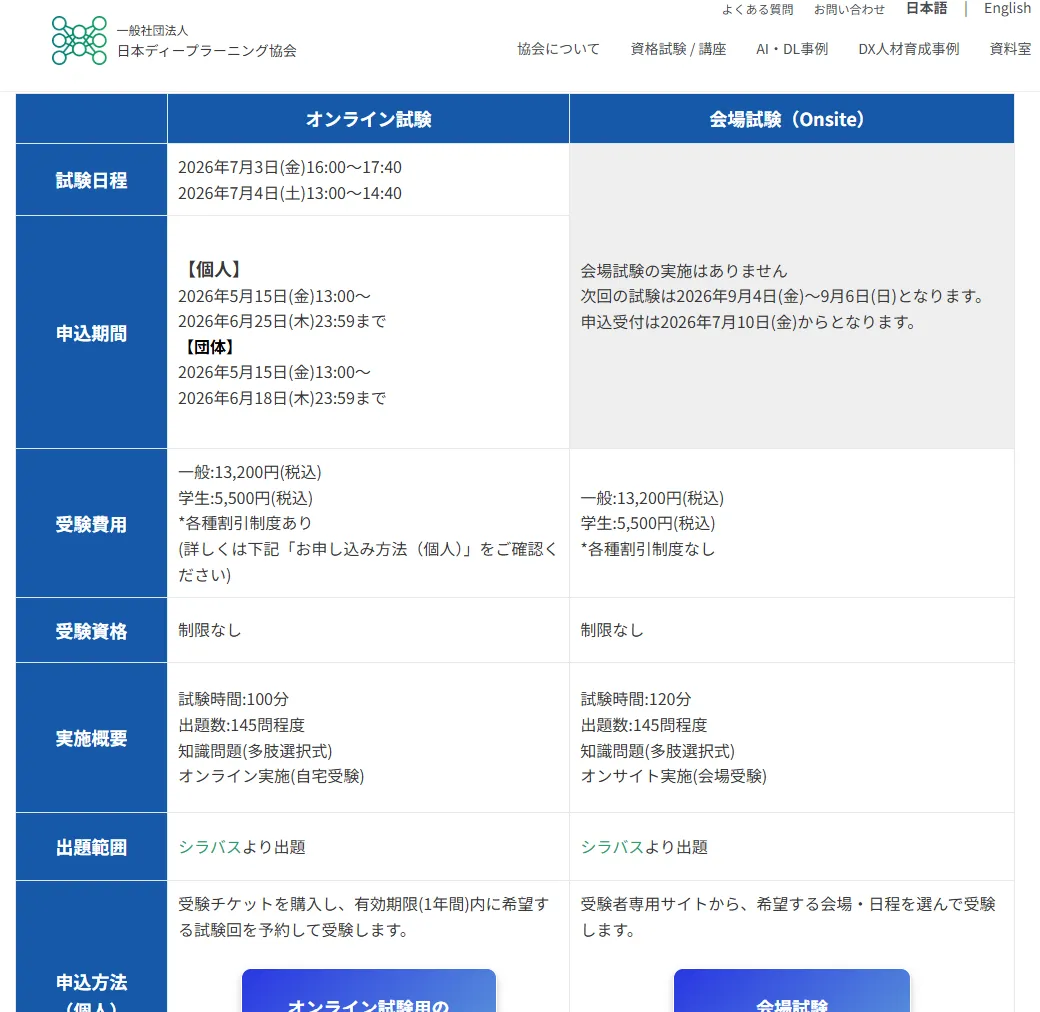1040x1012 pixels.
Task: Select the 2026年7月4日(土)13:00～14:40 exam date
Action: pyautogui.click(x=290, y=193)
